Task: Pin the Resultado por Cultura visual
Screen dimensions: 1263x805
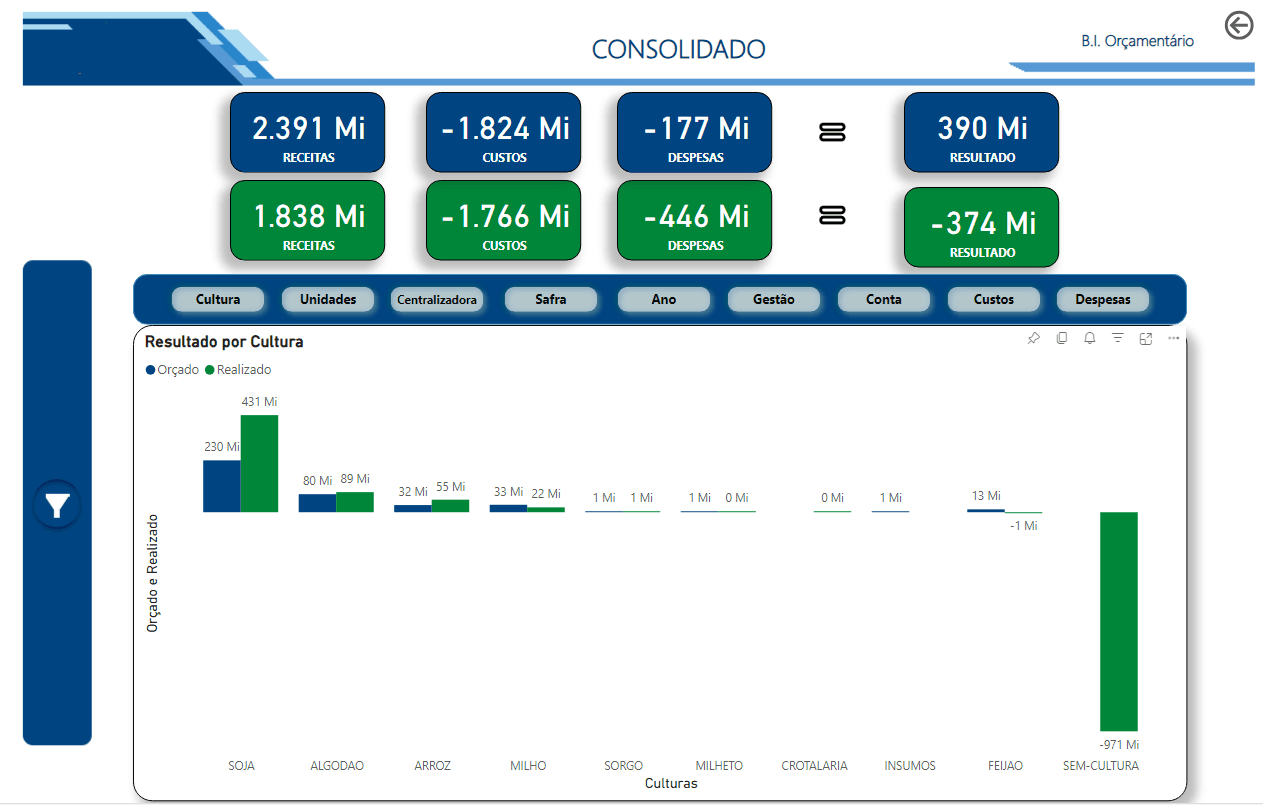Action: (1034, 339)
